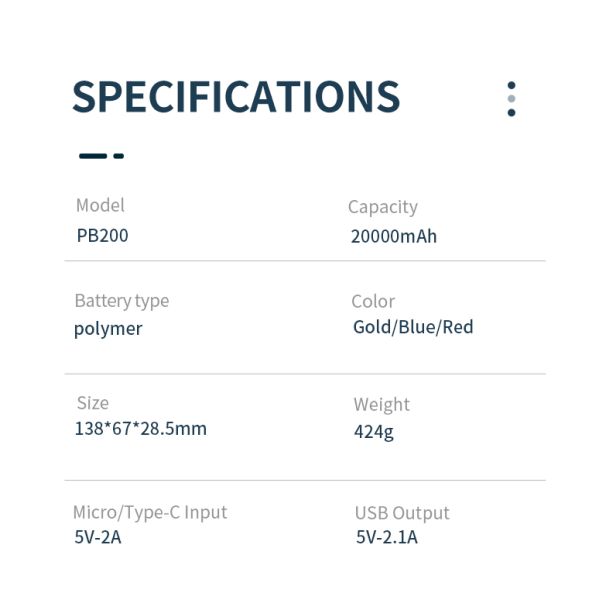Select the Capacity label
600x600 pixels.
(x=382, y=207)
